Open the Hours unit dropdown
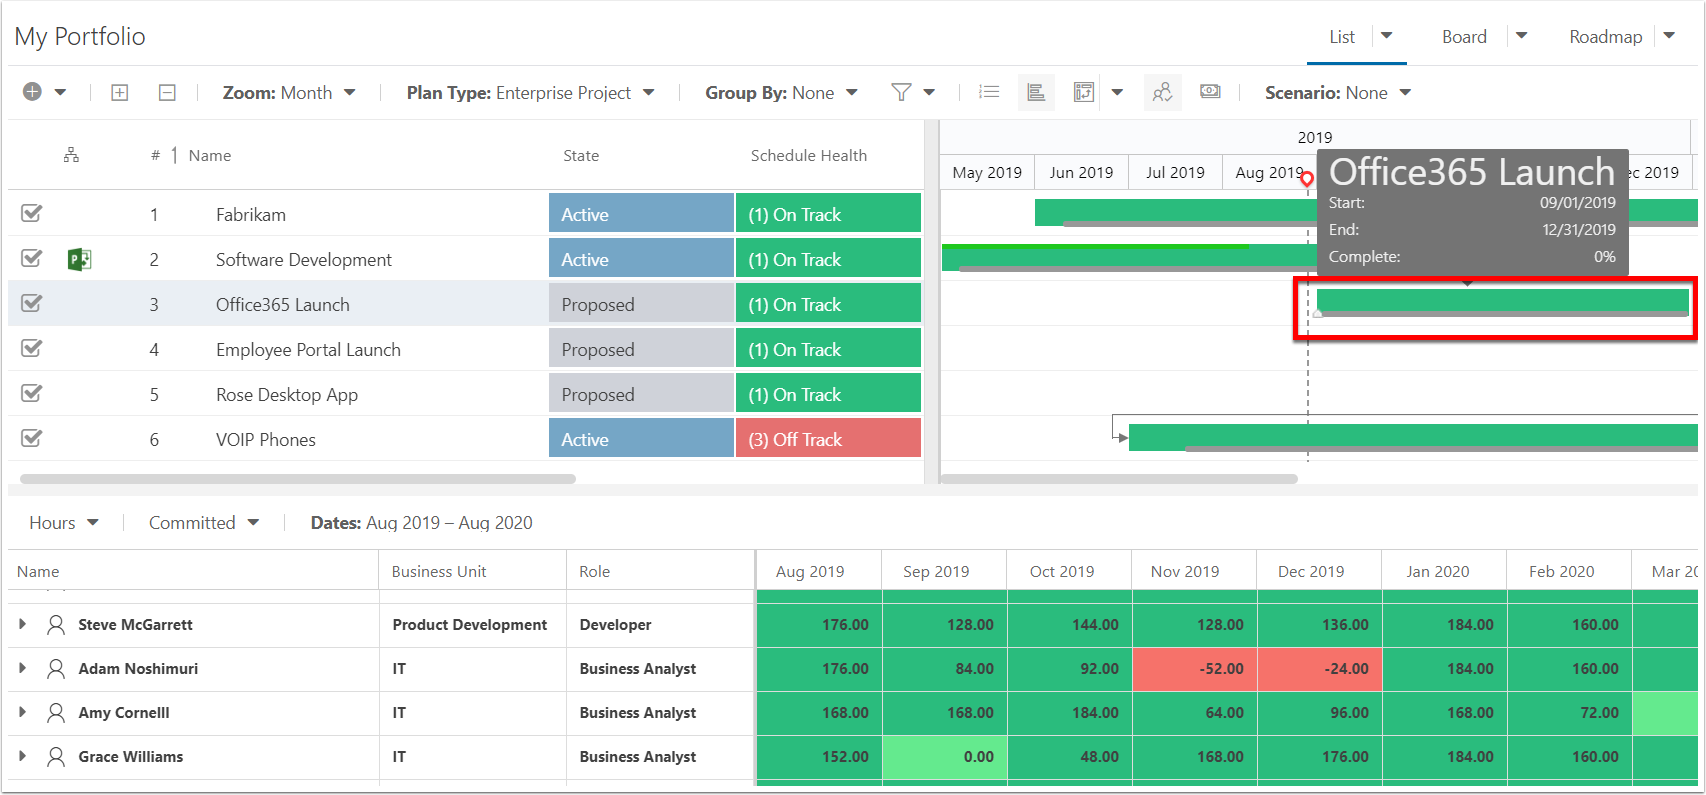Viewport: 1706px width, 795px height. 64,523
